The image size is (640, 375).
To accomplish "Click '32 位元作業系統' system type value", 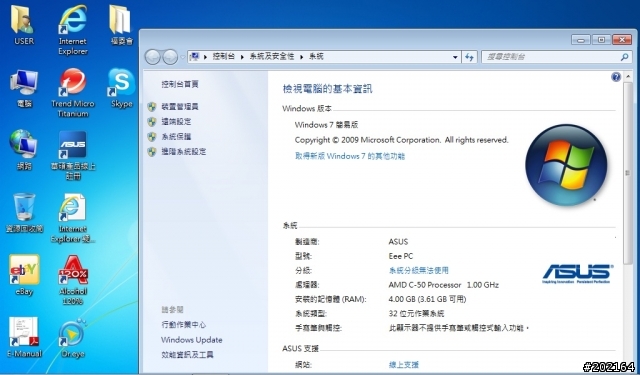I will 416,313.
